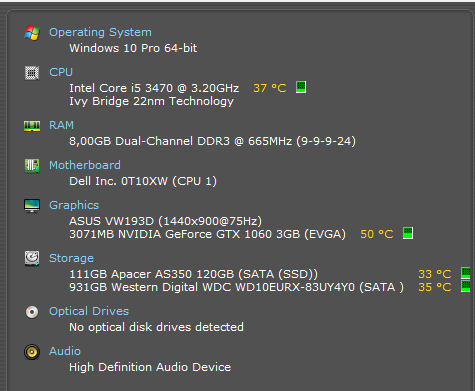Click the disc Optical Drives icon
Image resolution: width=475 pixels, height=391 pixels.
(x=32, y=312)
